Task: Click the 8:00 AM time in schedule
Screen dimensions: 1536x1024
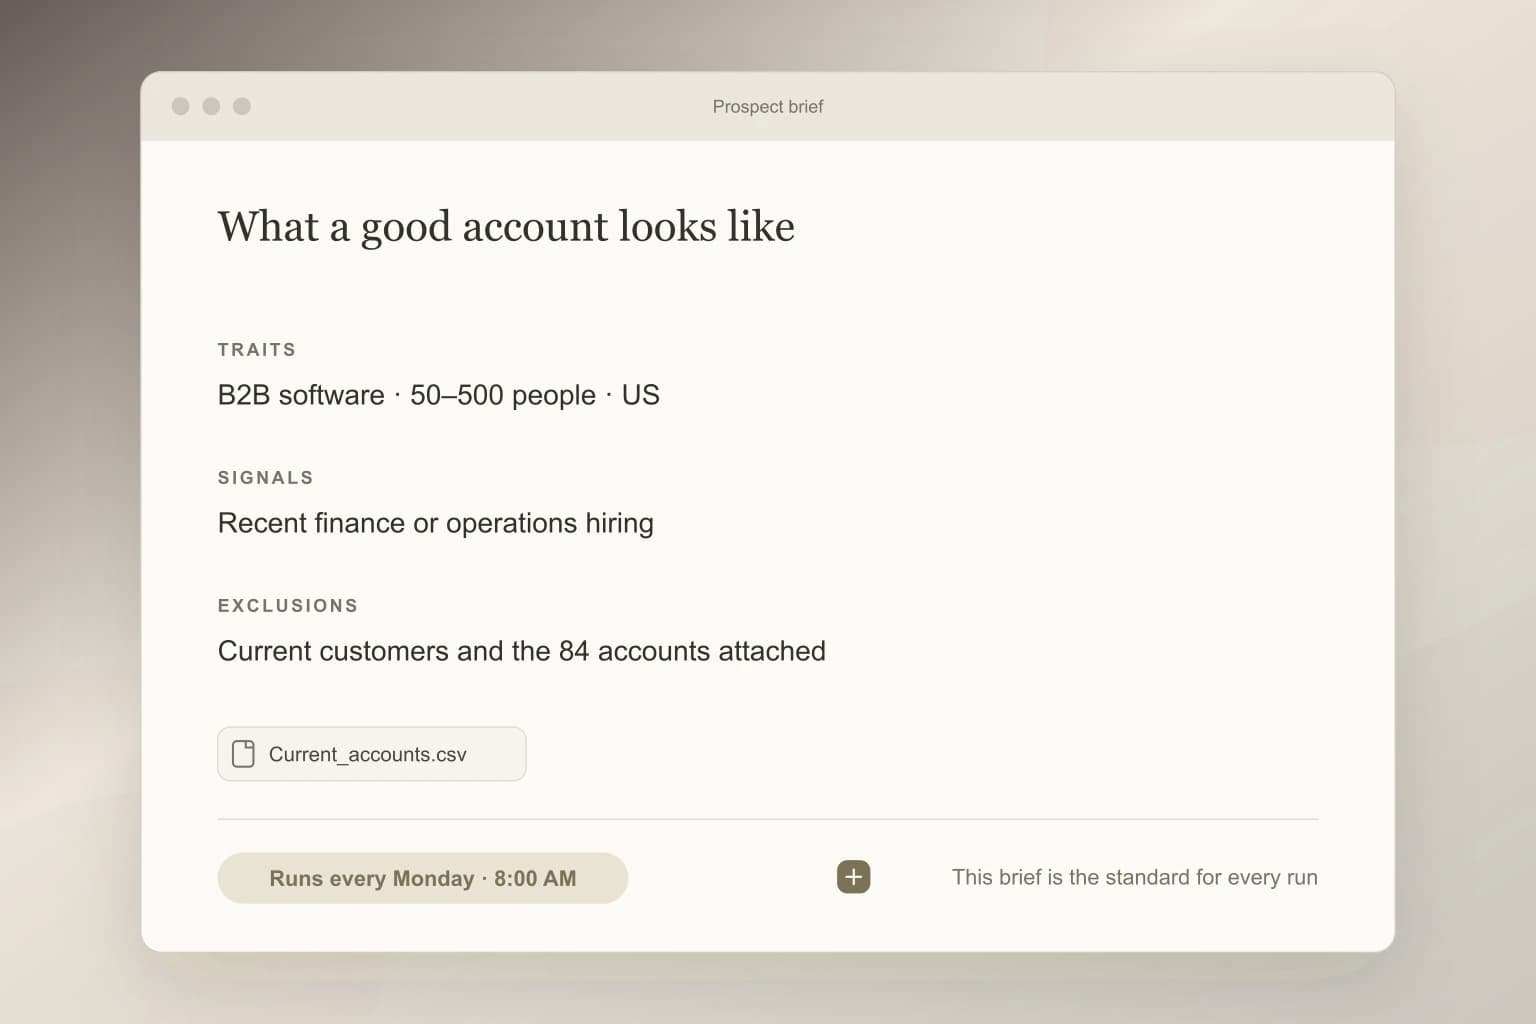Action: pos(535,878)
